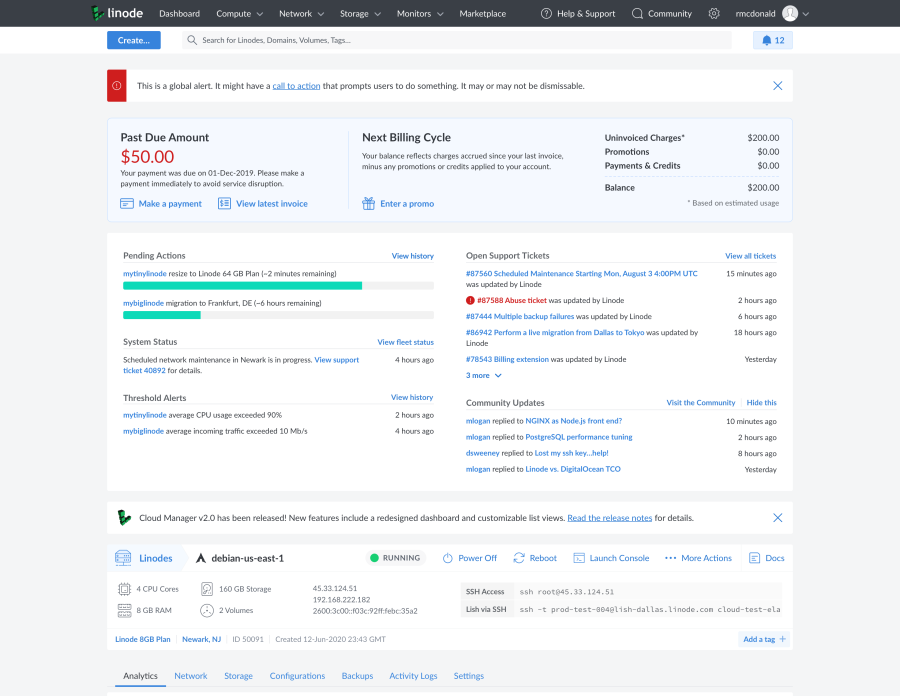This screenshot has height=696, width=900.
Task: Open Help & Support question icon
Action: pyautogui.click(x=546, y=13)
